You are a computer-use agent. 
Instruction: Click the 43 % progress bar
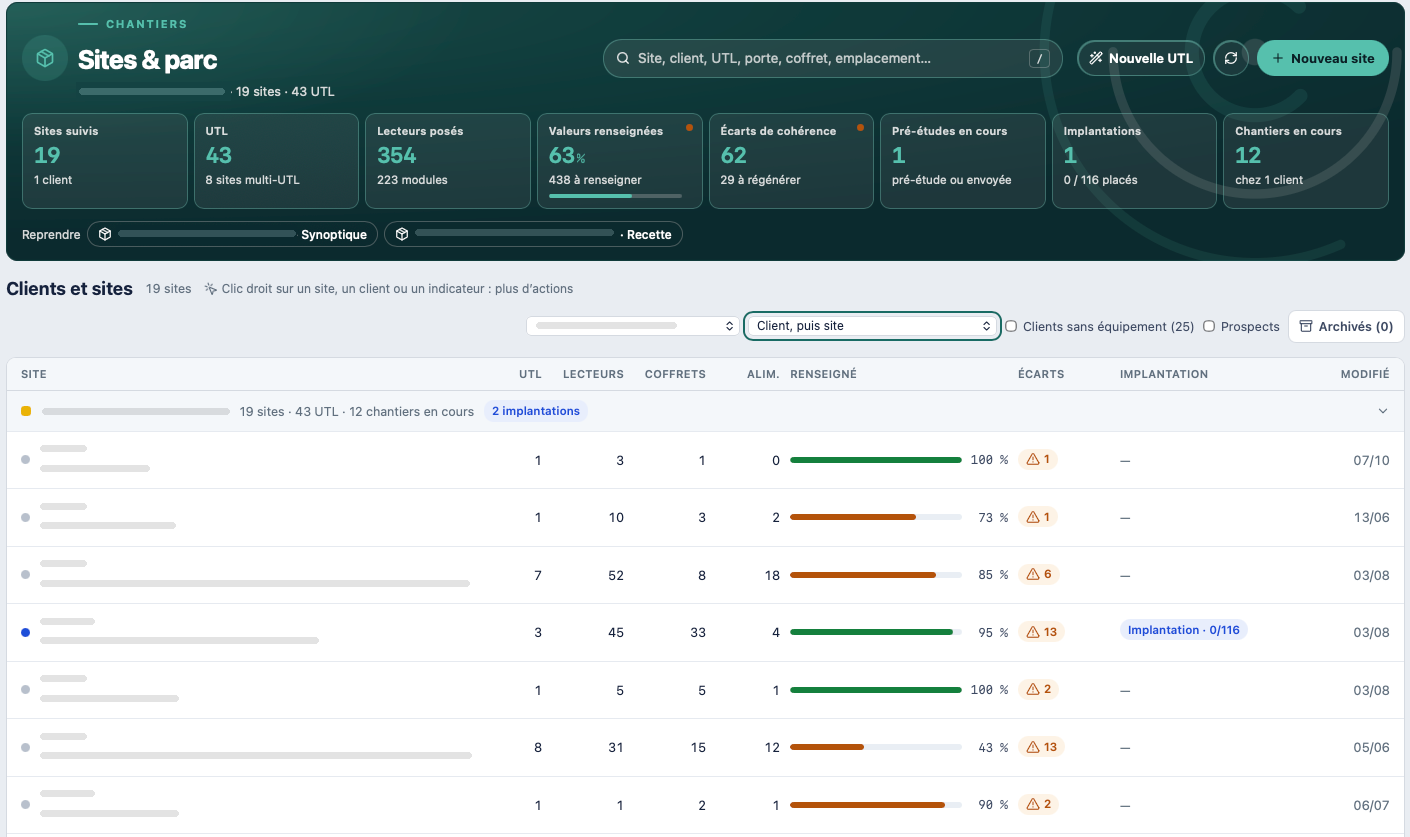[876, 747]
